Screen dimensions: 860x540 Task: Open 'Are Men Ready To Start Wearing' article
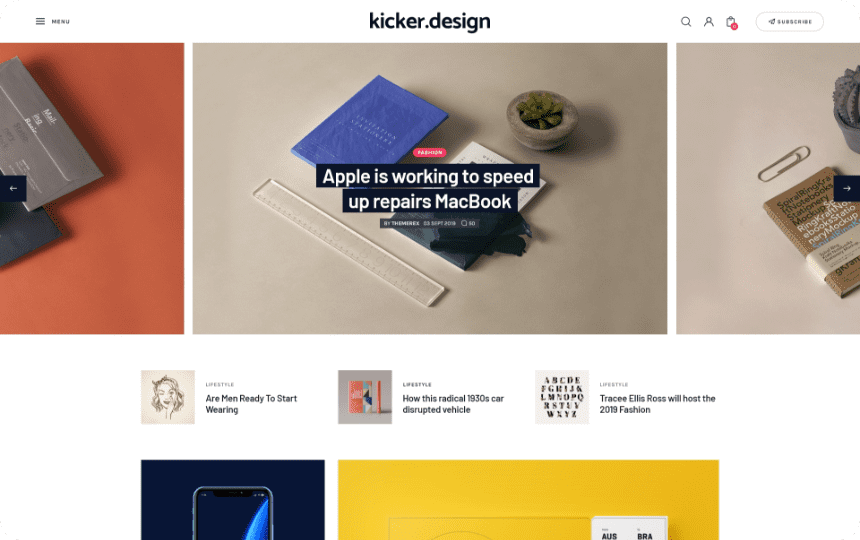(x=251, y=404)
